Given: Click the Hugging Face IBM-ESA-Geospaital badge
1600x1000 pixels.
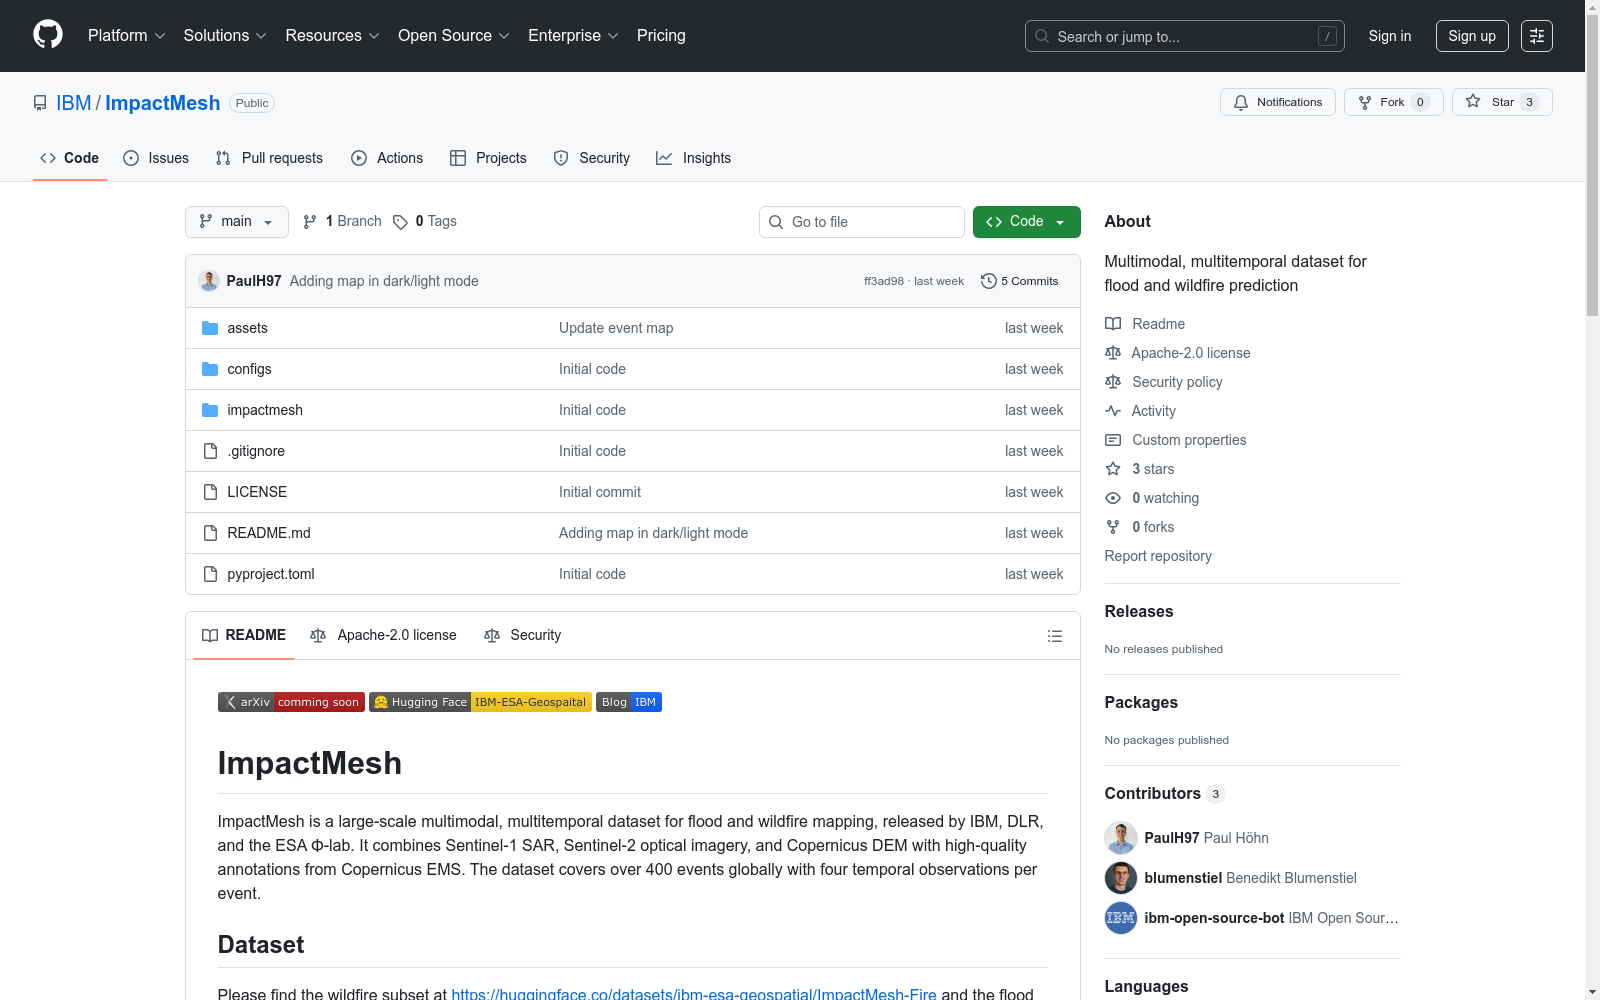Looking at the screenshot, I should [x=480, y=702].
